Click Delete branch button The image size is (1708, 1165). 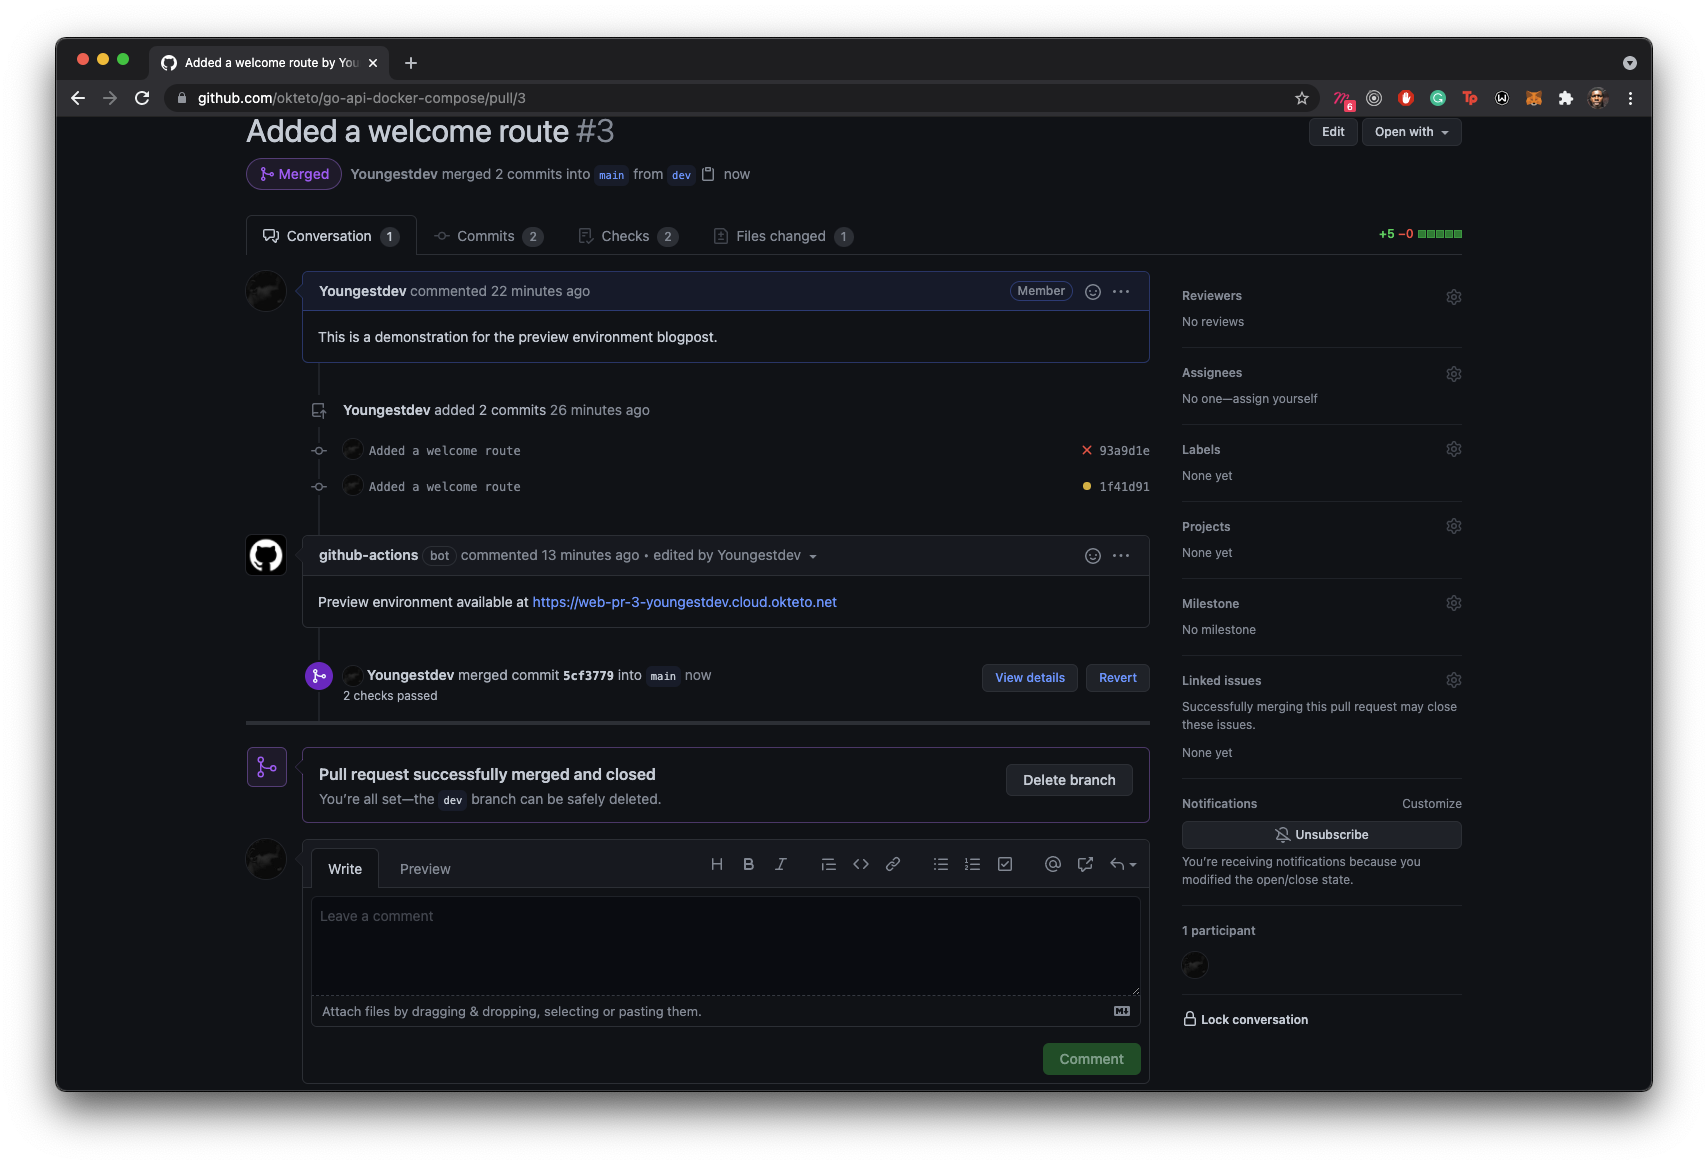pos(1069,780)
